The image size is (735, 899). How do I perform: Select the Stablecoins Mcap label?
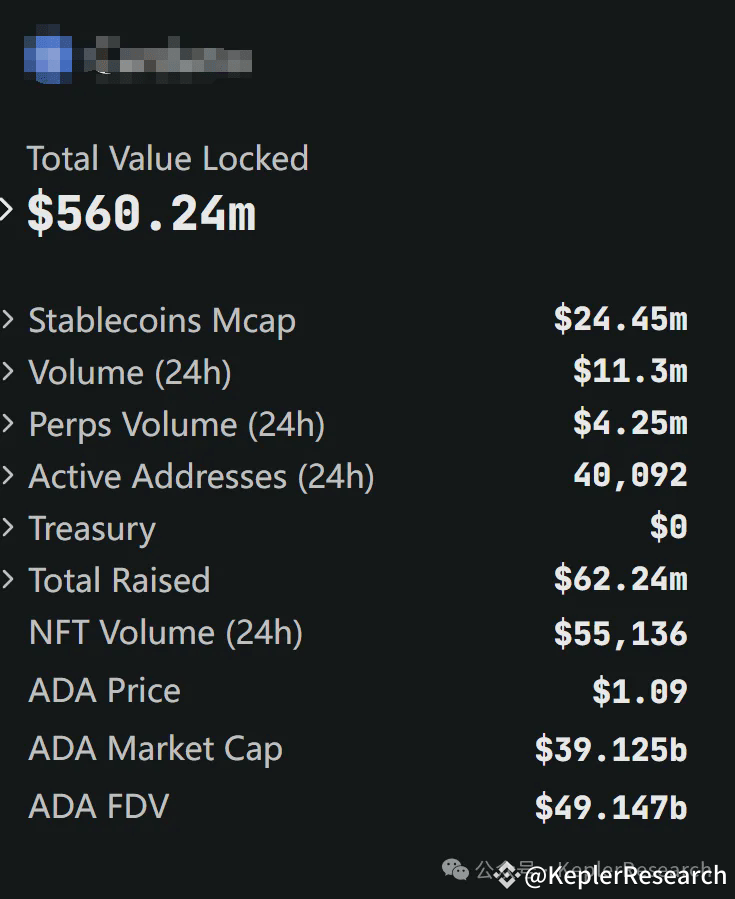[x=162, y=321]
